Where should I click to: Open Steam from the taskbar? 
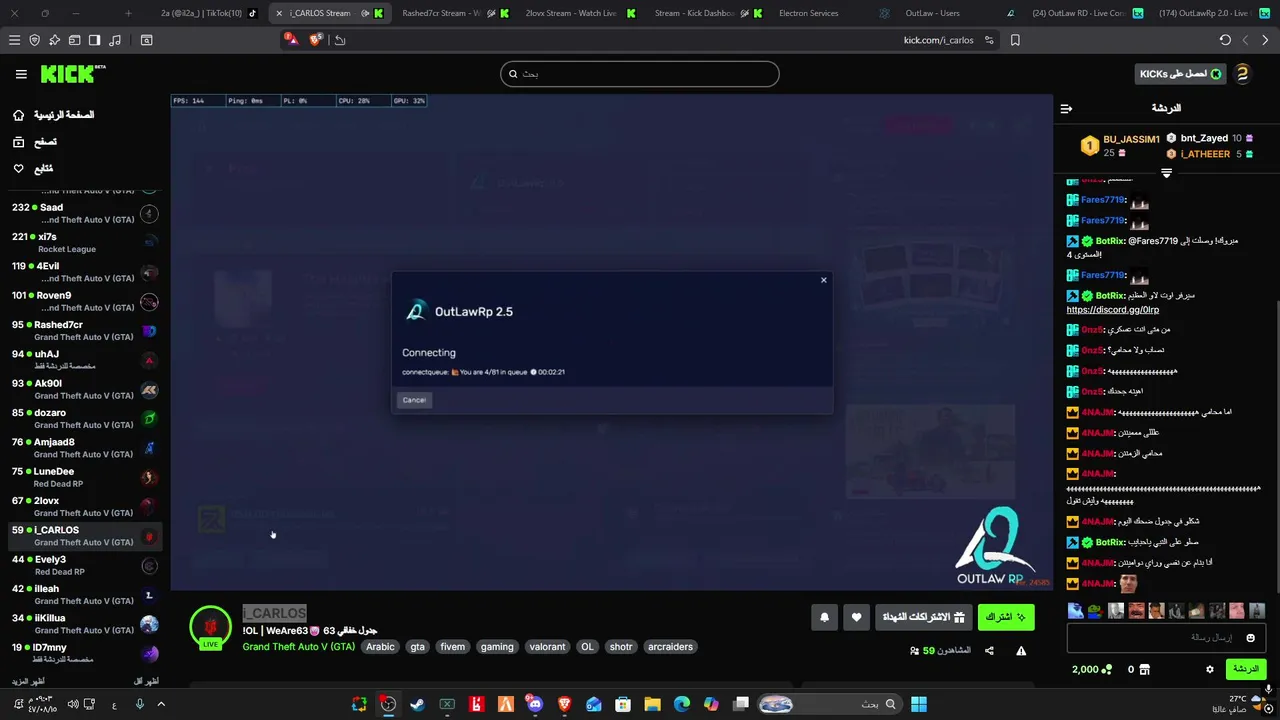417,705
